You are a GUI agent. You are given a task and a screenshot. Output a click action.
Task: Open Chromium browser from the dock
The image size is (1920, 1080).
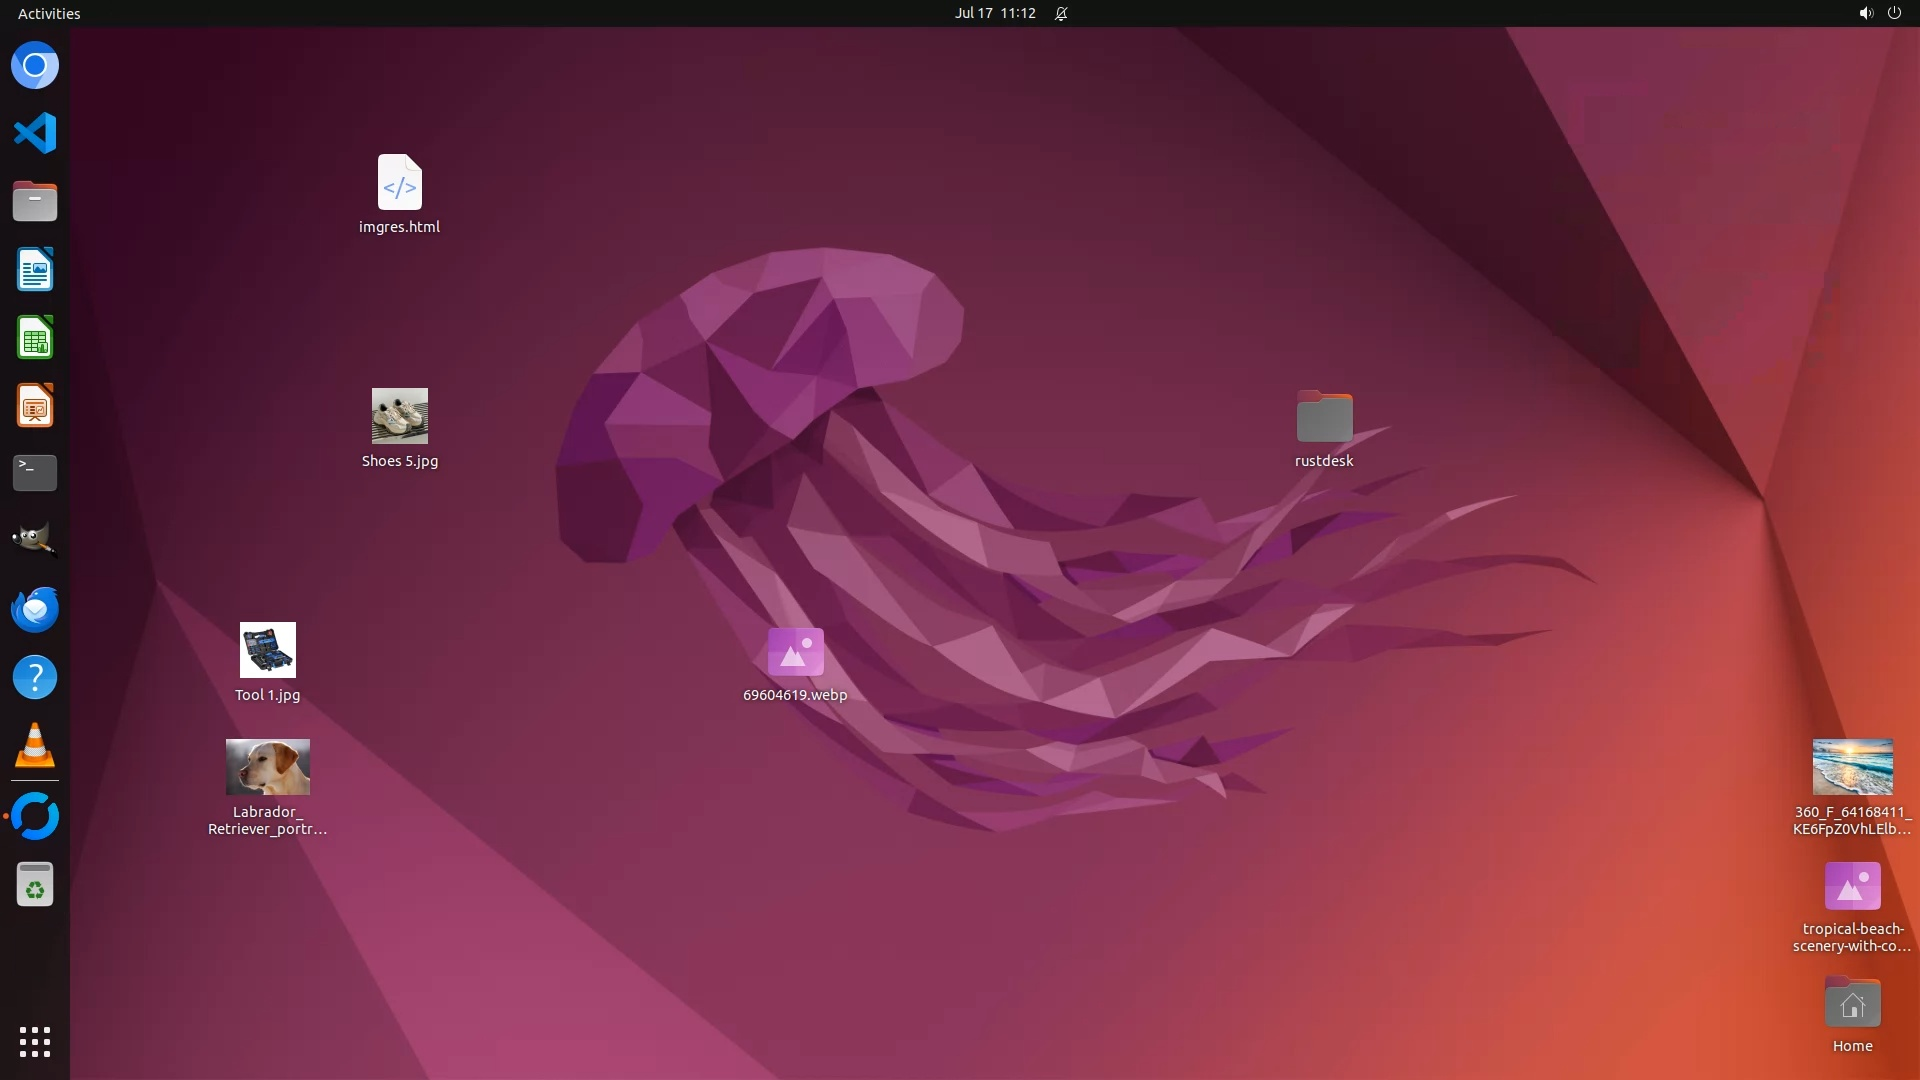coord(35,66)
